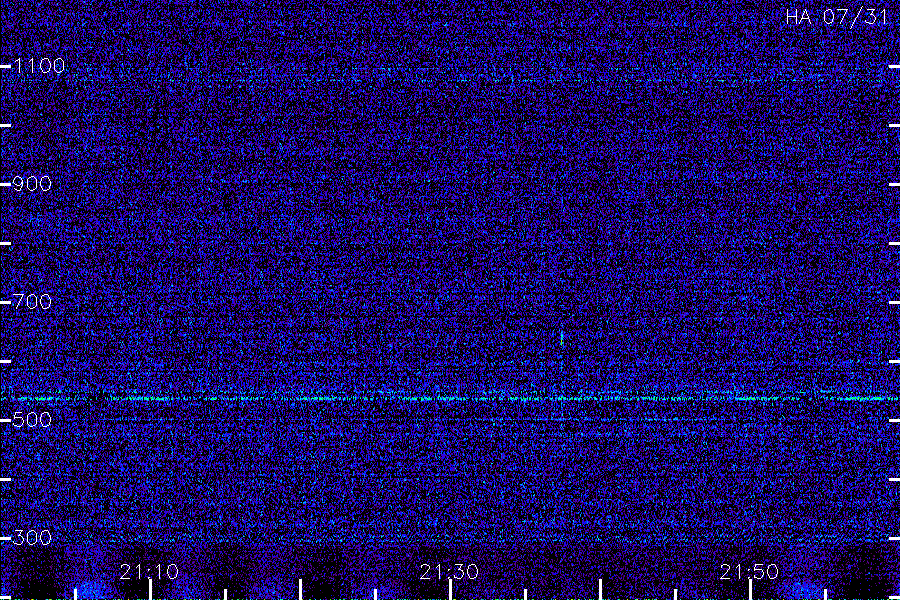Click the 700 frequency axis label
Image resolution: width=900 pixels, height=600 pixels.
tap(32, 302)
